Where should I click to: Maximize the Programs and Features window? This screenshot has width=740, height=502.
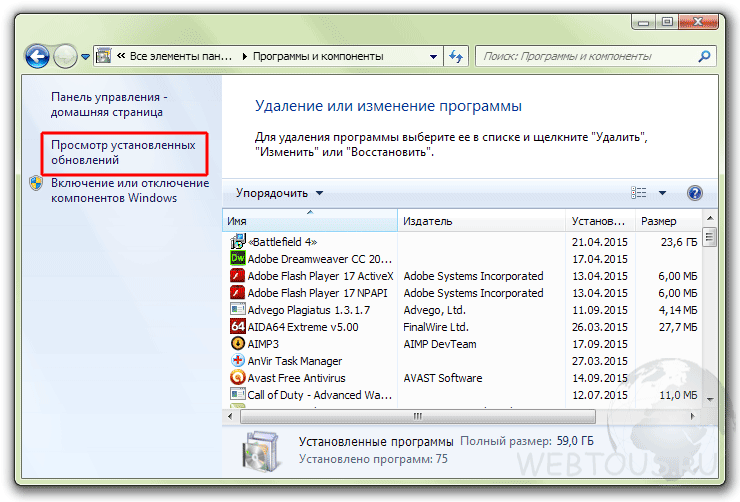[666, 22]
